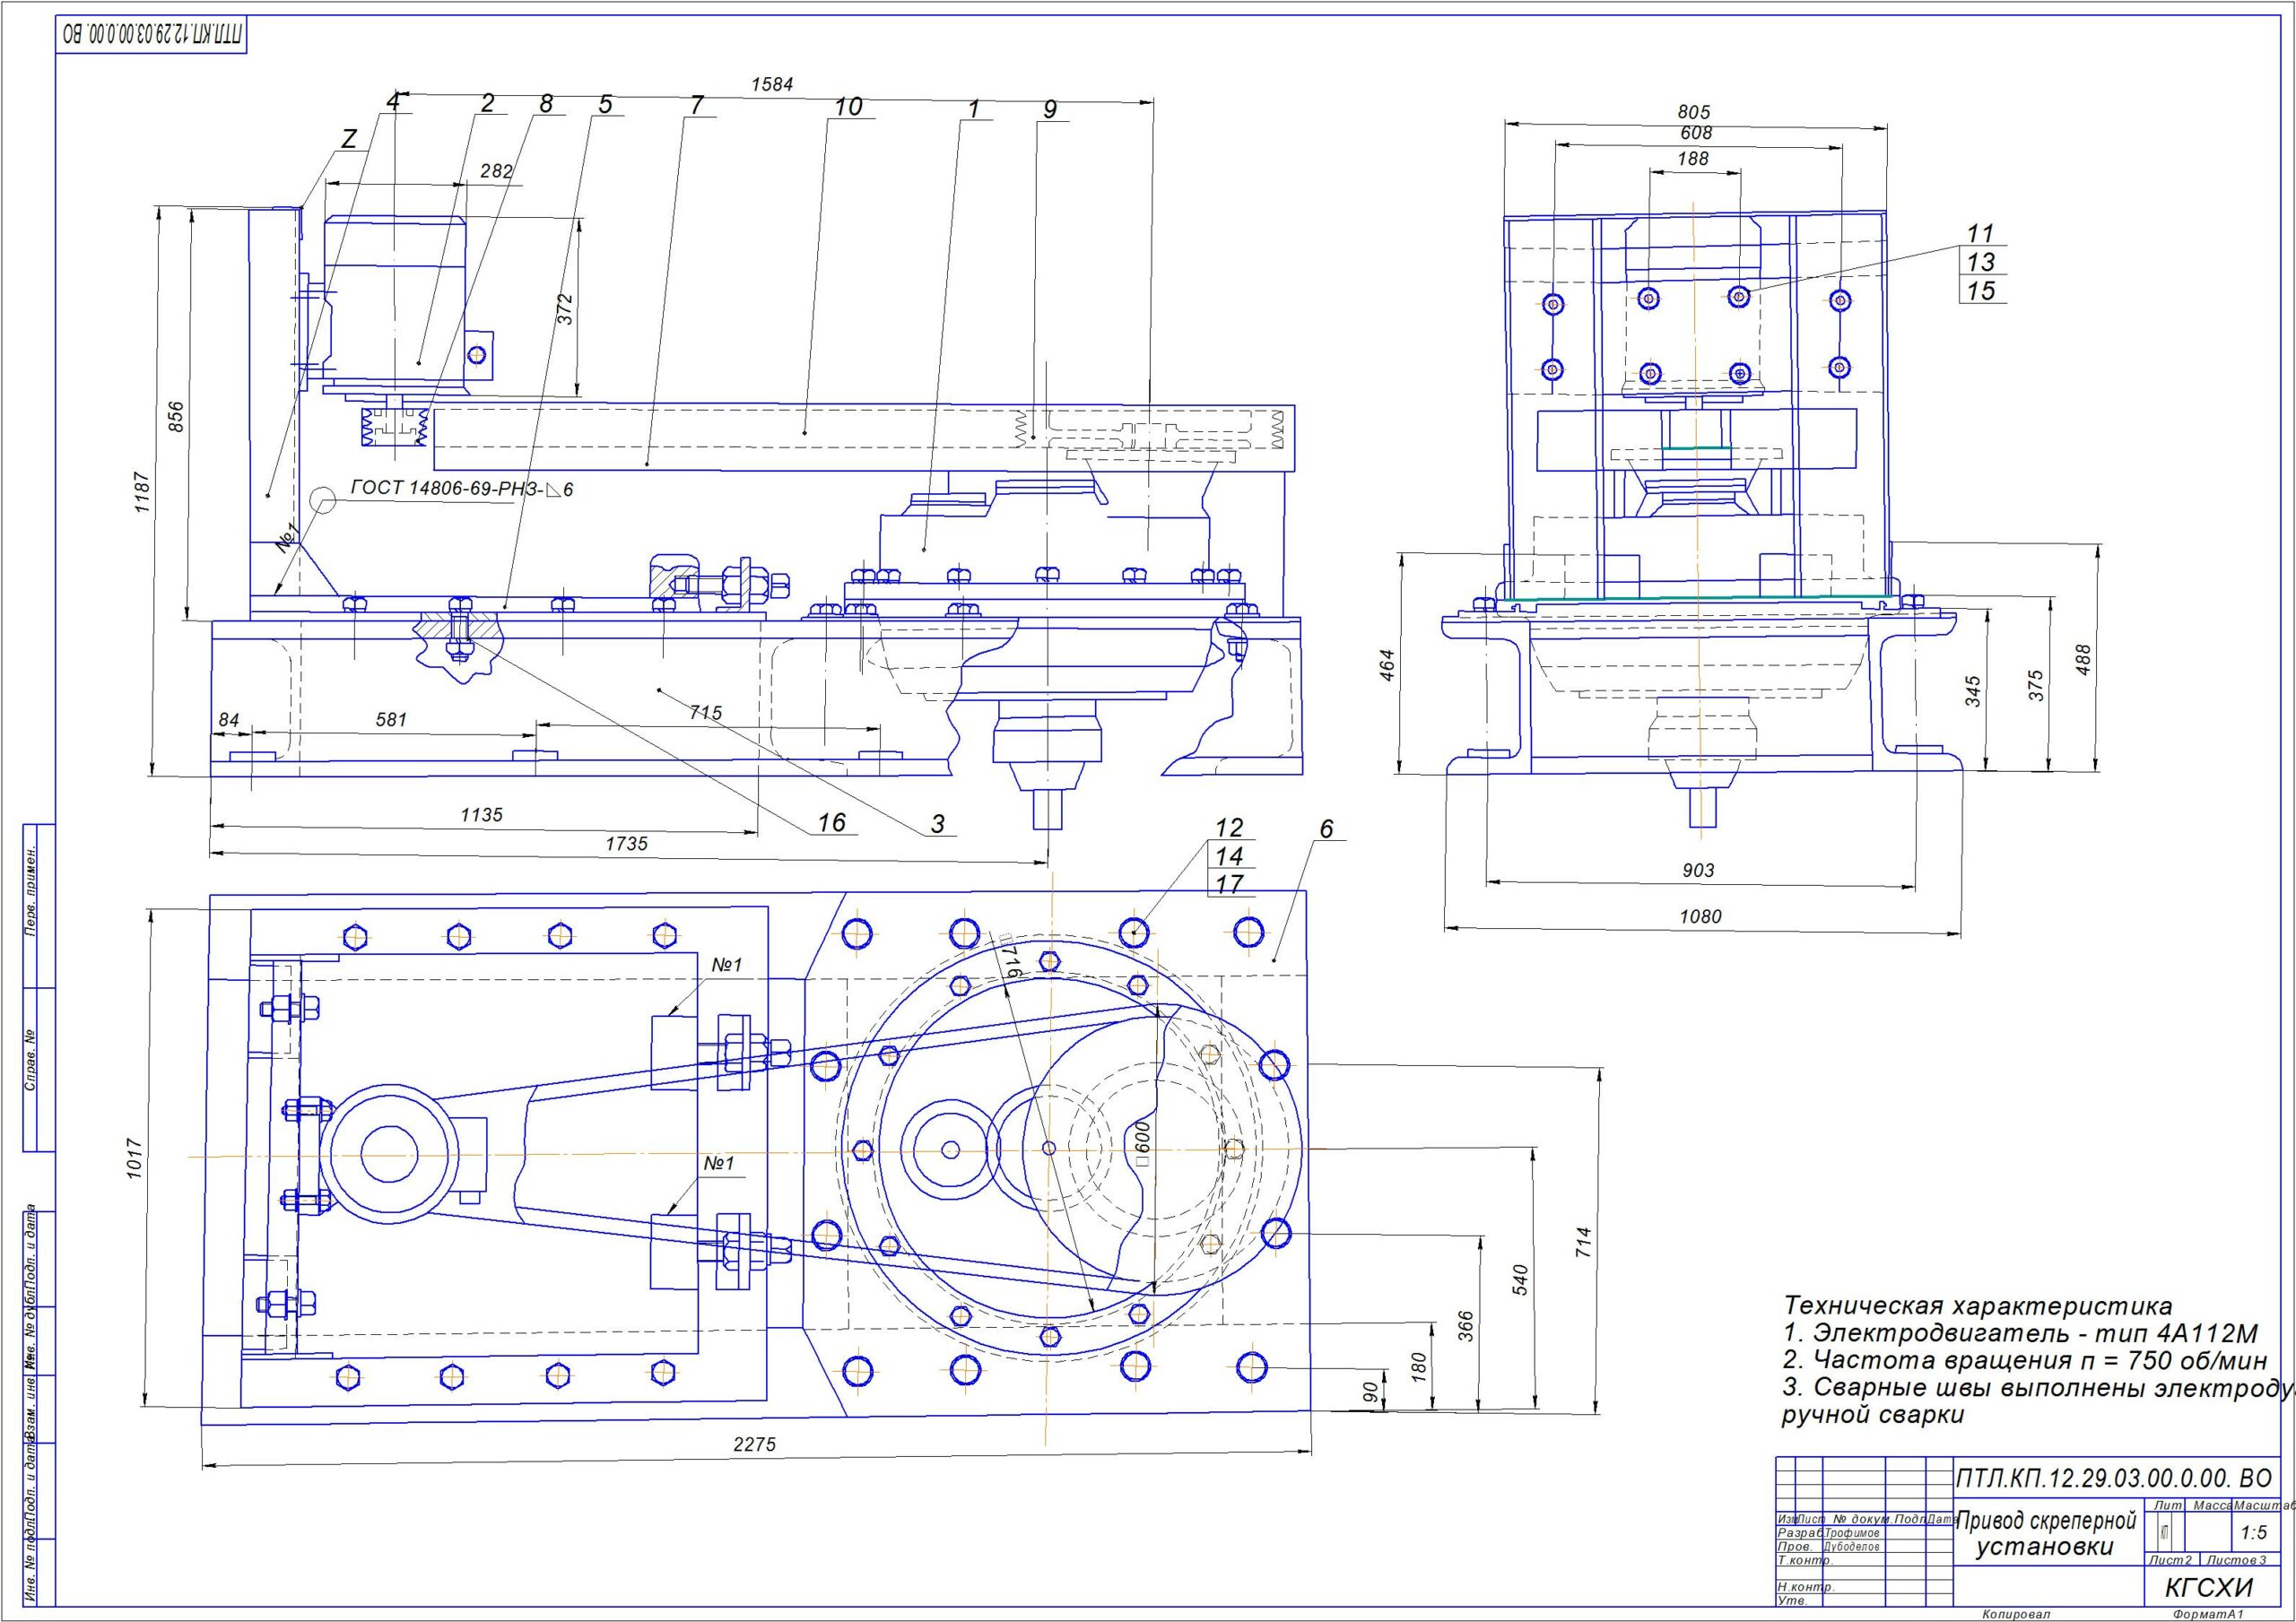This screenshot has width=2296, height=1622.
Task: Select the 366 dimension value
Action: tap(1467, 1327)
